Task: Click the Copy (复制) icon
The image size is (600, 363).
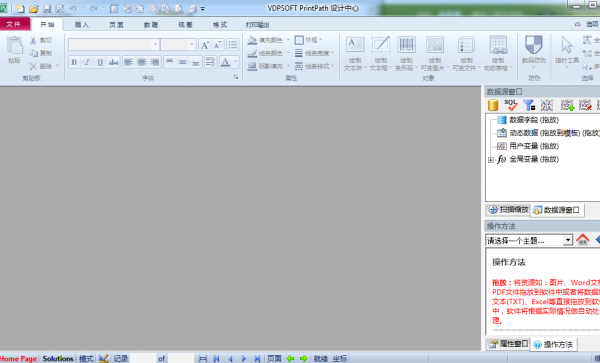Action: [x=34, y=53]
